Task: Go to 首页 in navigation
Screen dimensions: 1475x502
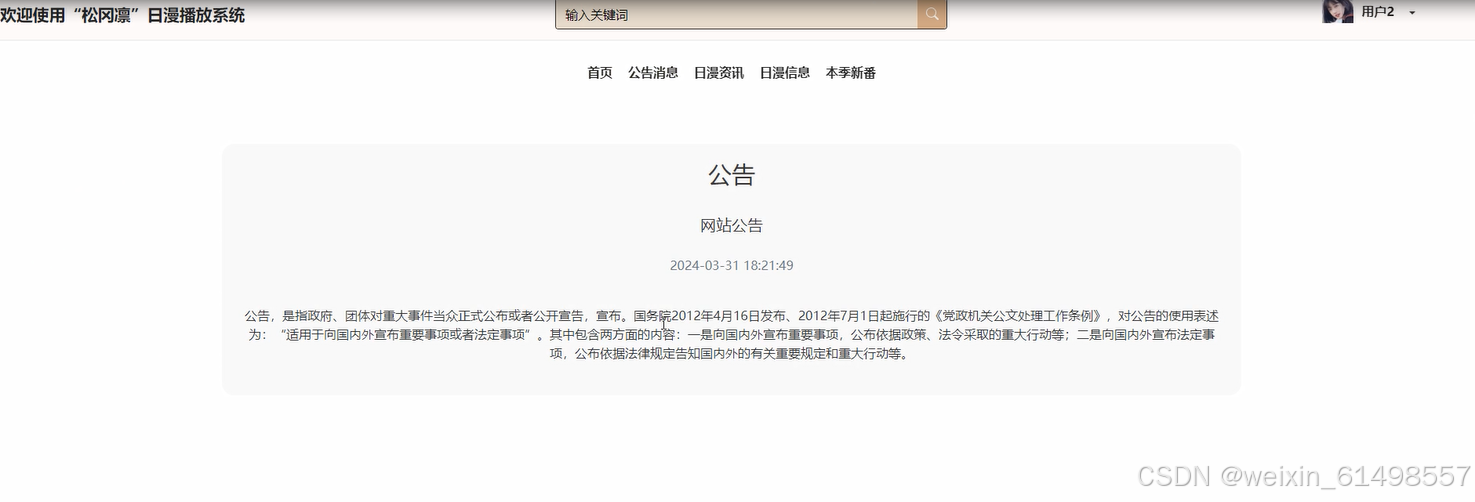Action: (600, 73)
